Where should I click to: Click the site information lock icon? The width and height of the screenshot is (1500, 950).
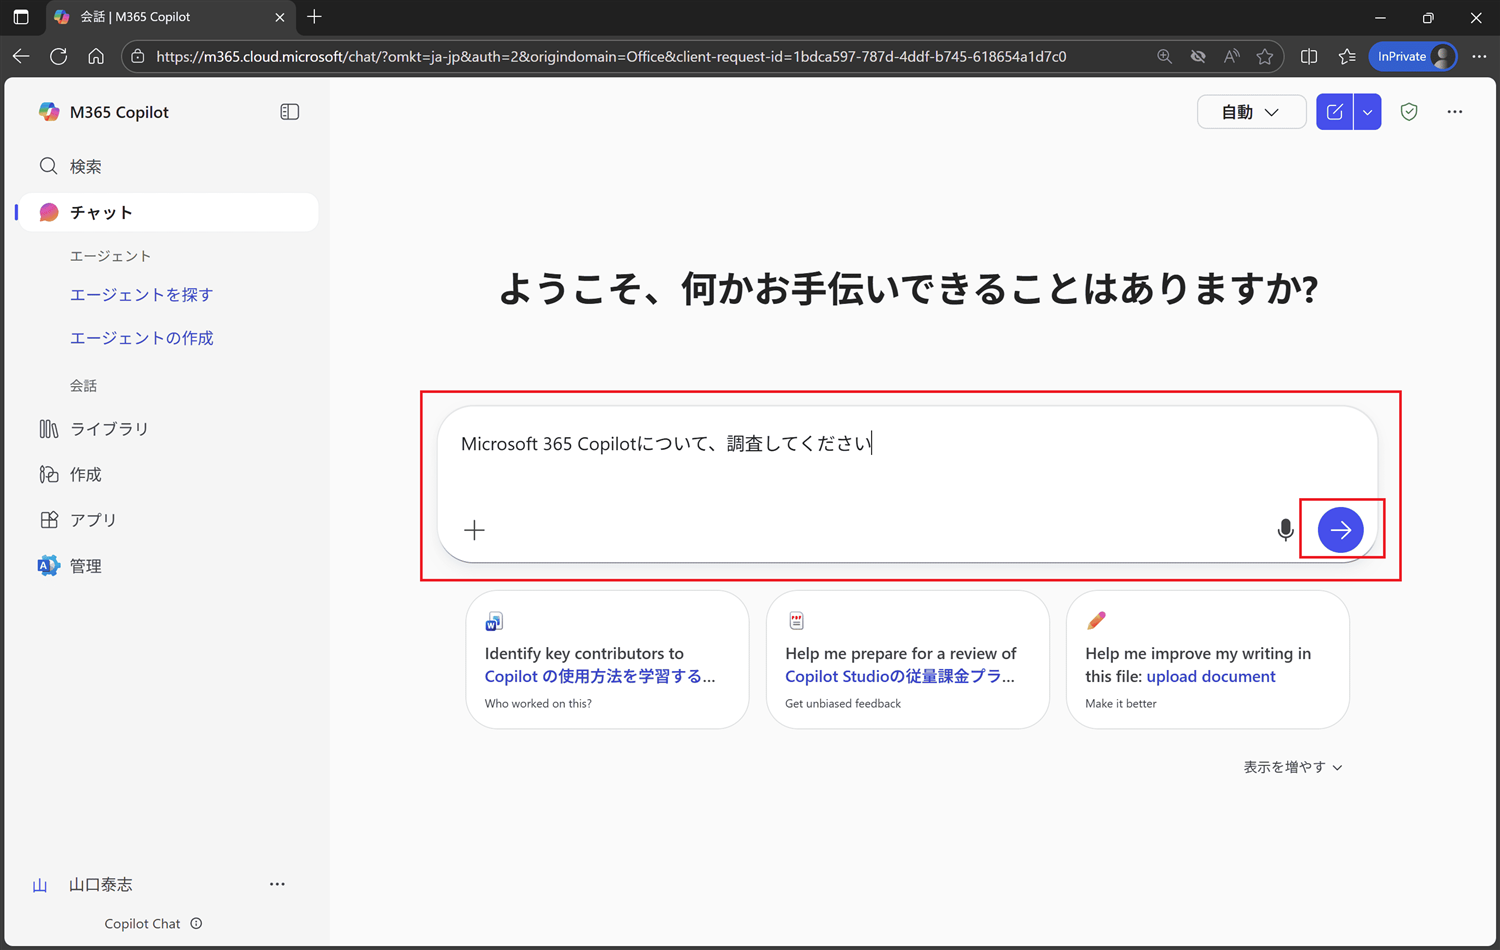[138, 57]
